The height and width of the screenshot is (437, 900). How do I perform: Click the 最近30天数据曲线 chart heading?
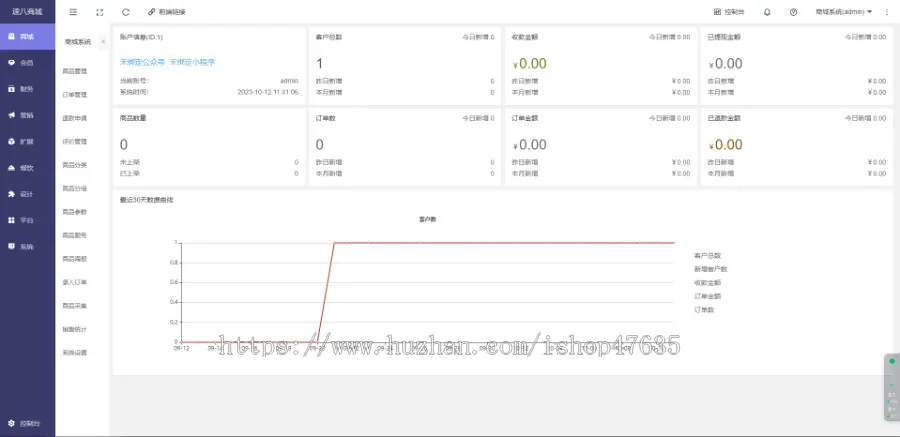coord(146,200)
